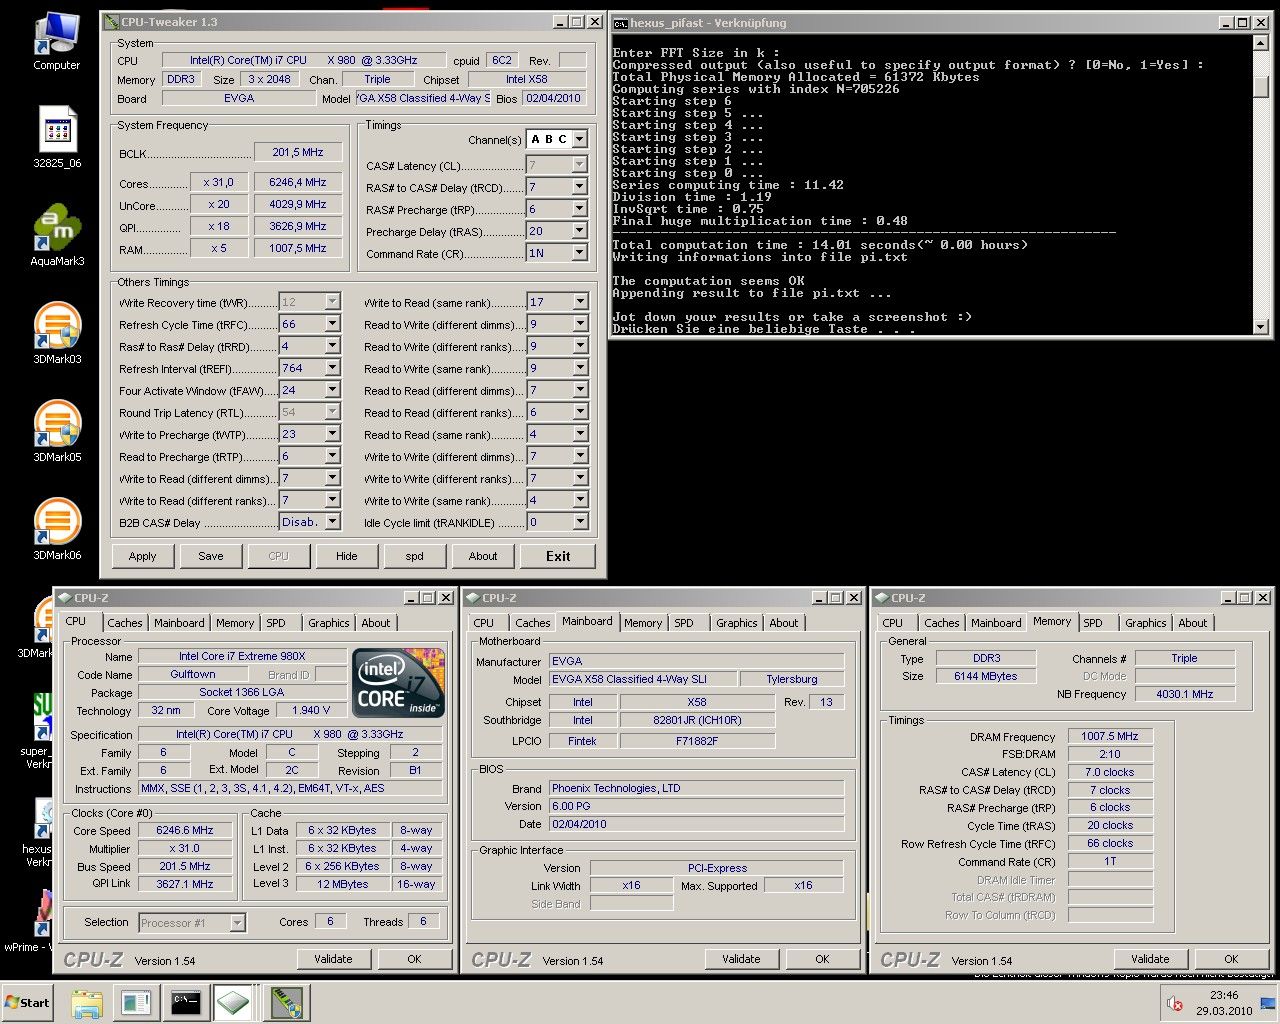This screenshot has width=1280, height=1024.
Task: Open the Start menu
Action: pyautogui.click(x=27, y=1003)
